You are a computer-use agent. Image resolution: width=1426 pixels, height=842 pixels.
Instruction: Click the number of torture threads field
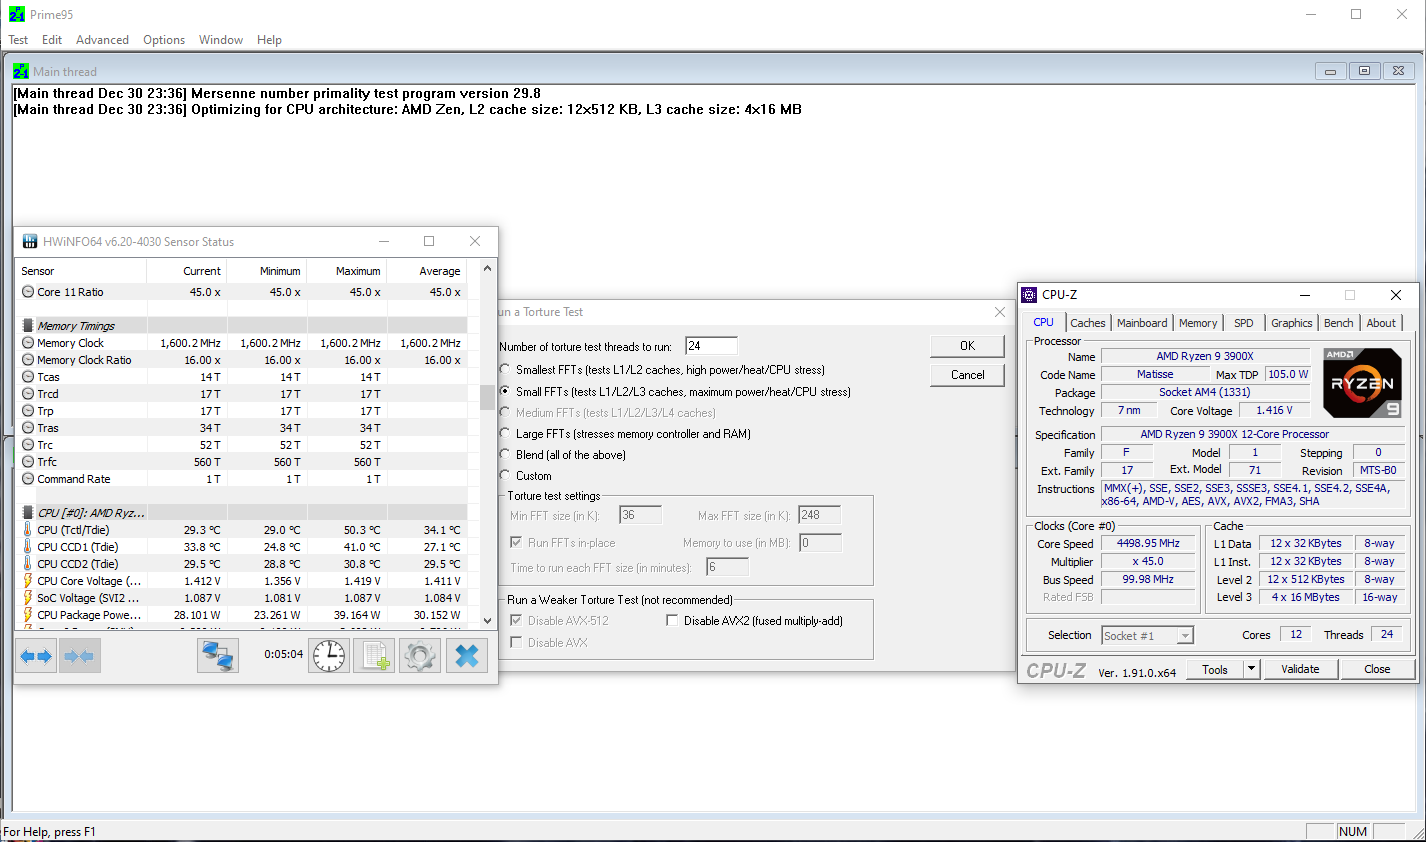pos(711,346)
